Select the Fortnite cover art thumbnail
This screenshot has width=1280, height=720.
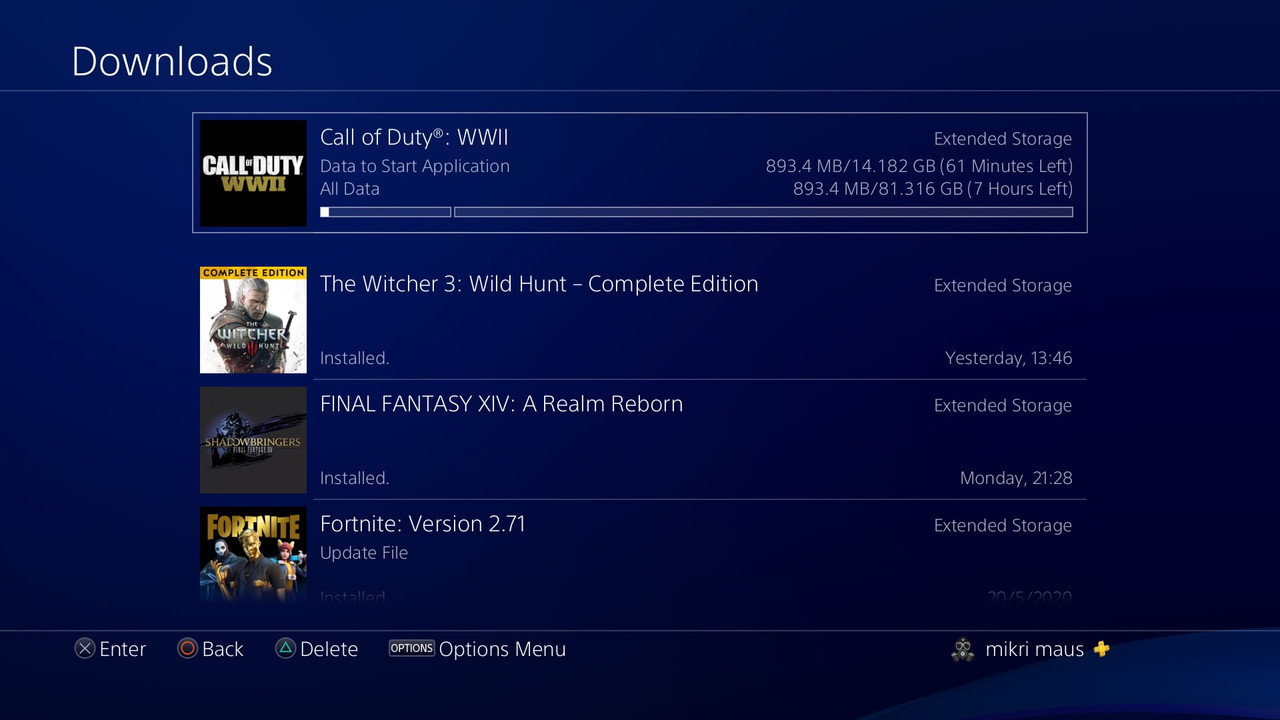coord(253,553)
